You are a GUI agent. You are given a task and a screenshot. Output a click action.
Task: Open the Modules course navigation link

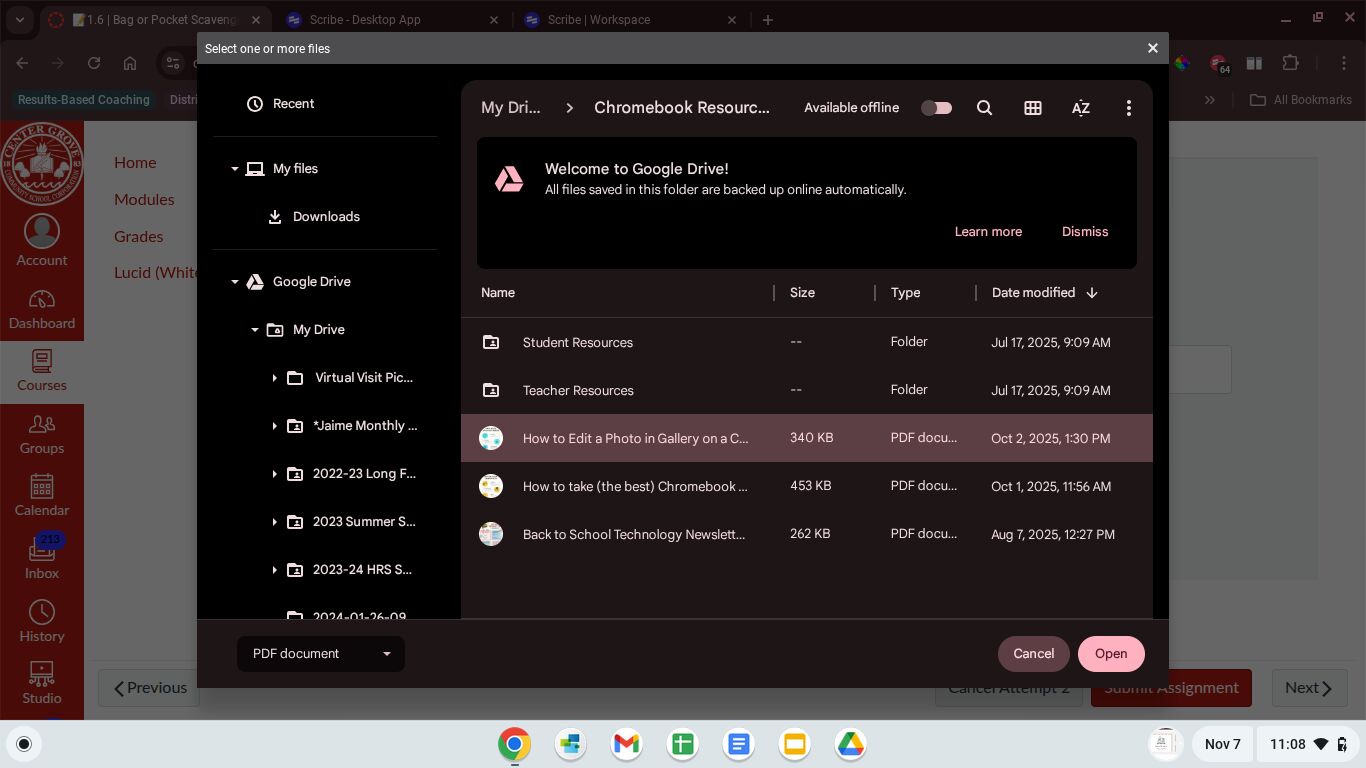click(x=144, y=200)
